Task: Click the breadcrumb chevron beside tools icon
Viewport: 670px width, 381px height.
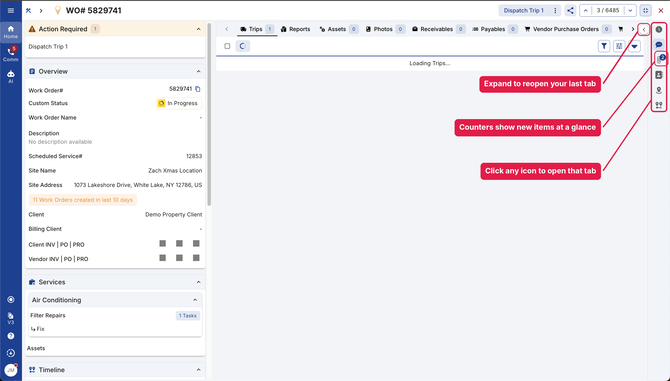Action: click(x=41, y=11)
